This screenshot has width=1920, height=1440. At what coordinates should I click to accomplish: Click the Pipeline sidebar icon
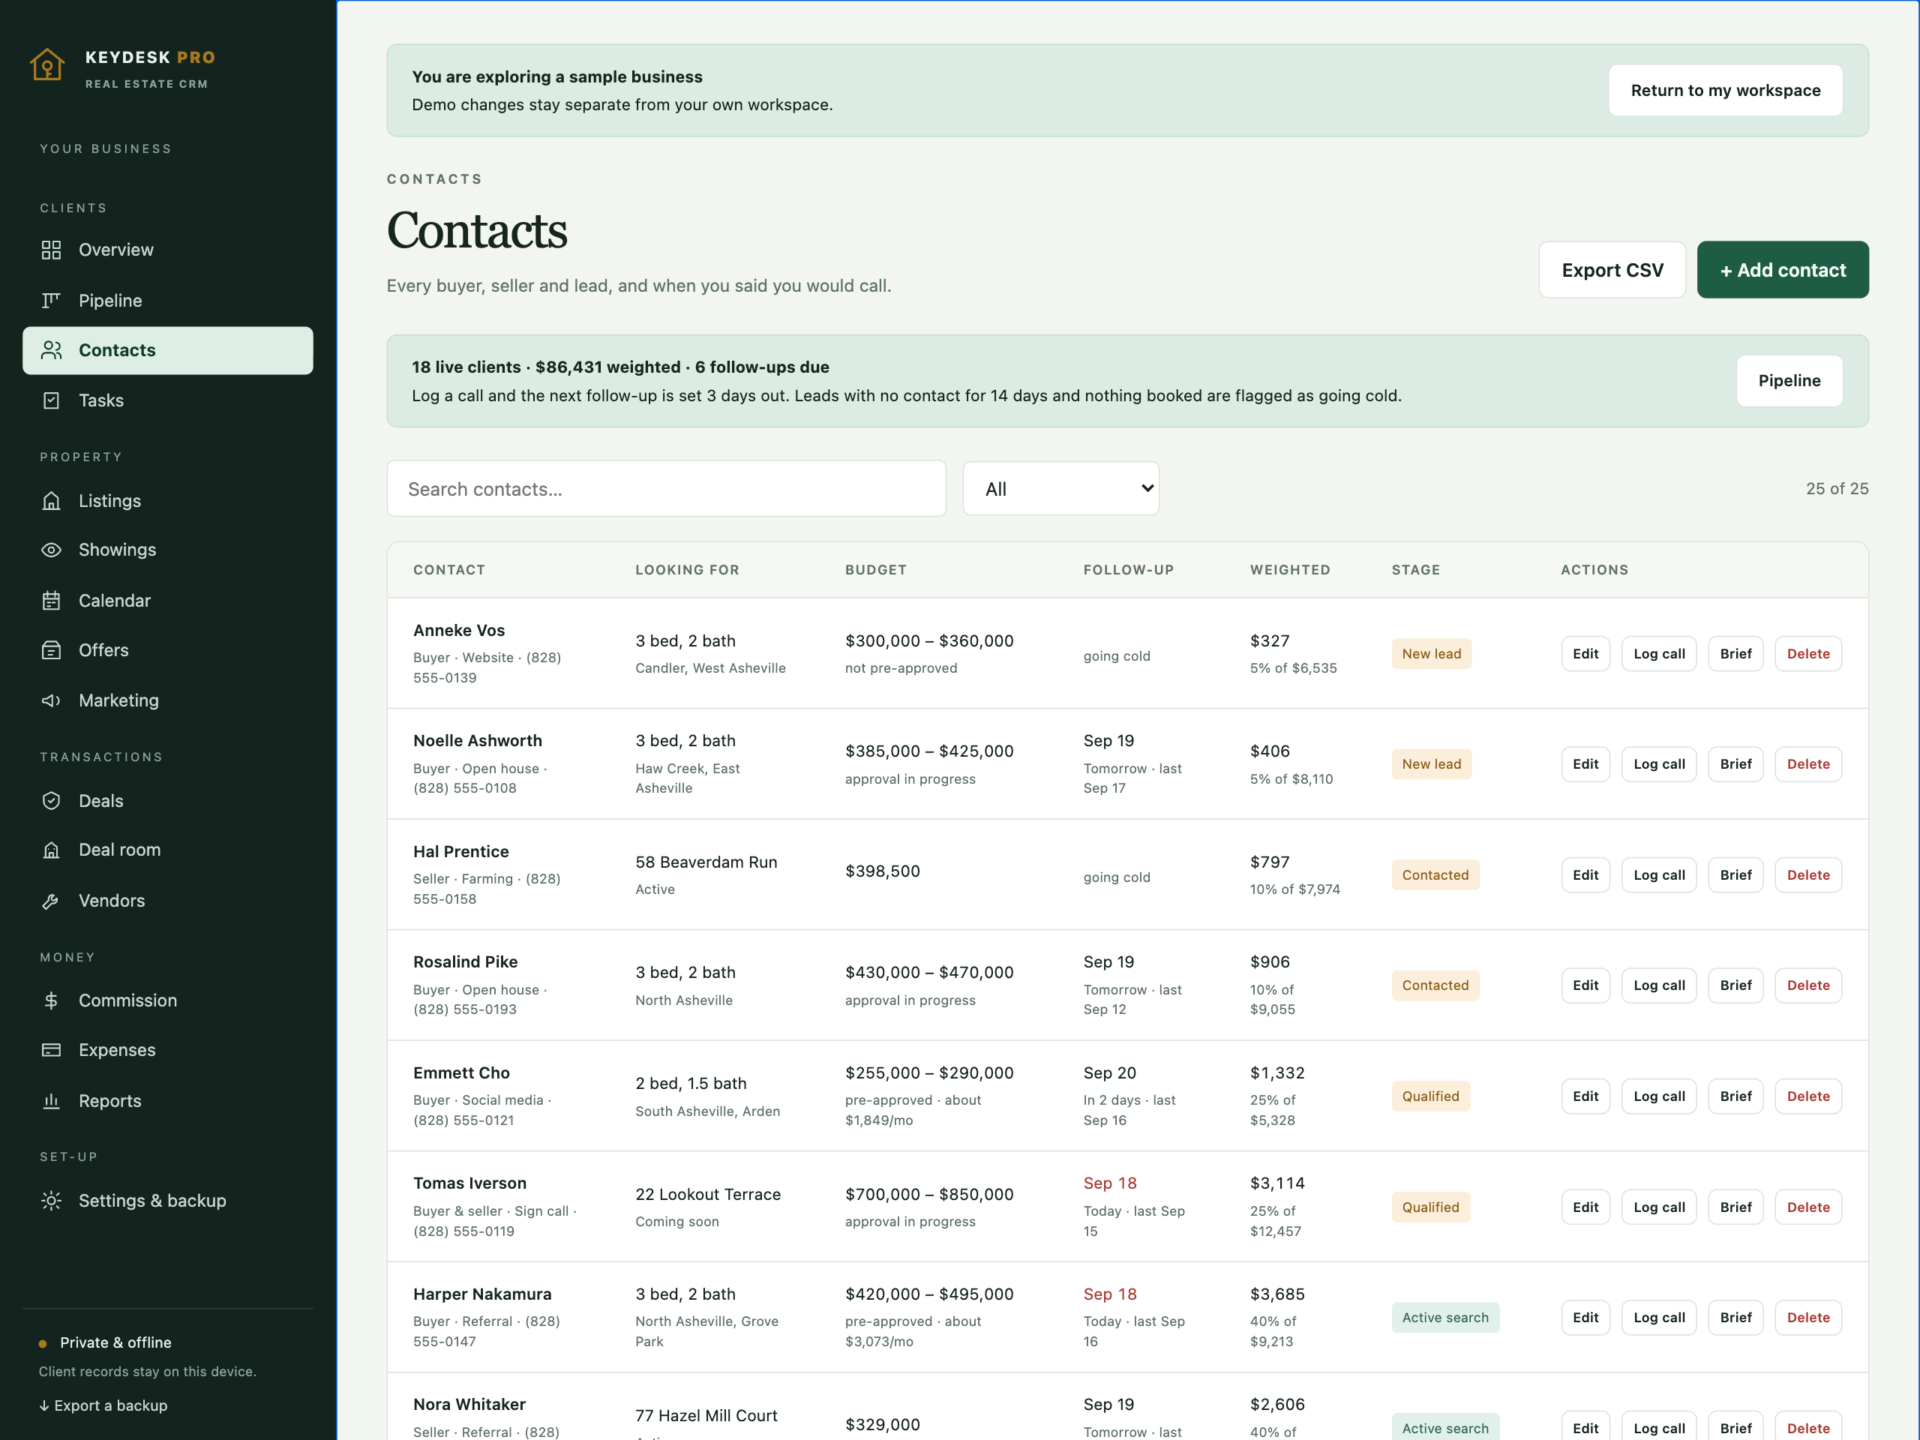(51, 300)
